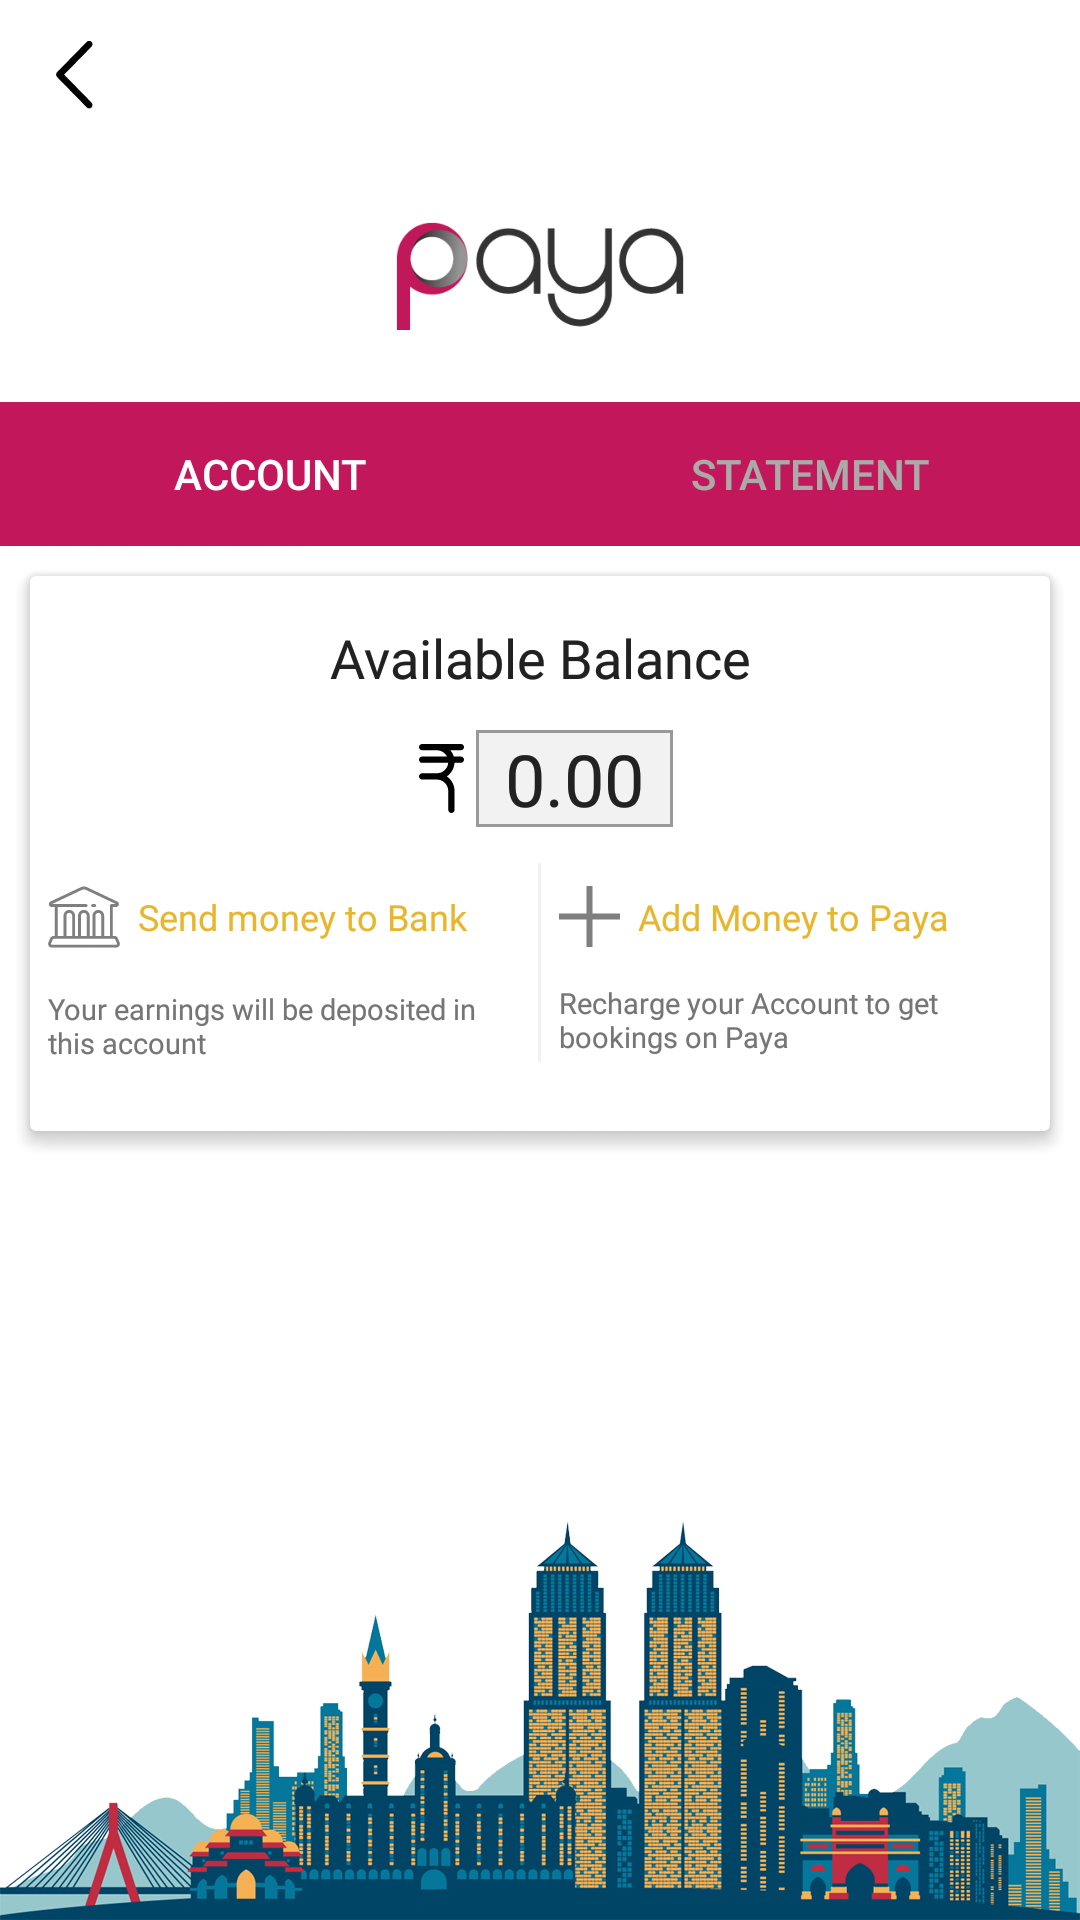Image resolution: width=1080 pixels, height=1920 pixels.
Task: Open Send money to Bank
Action: pos(302,919)
